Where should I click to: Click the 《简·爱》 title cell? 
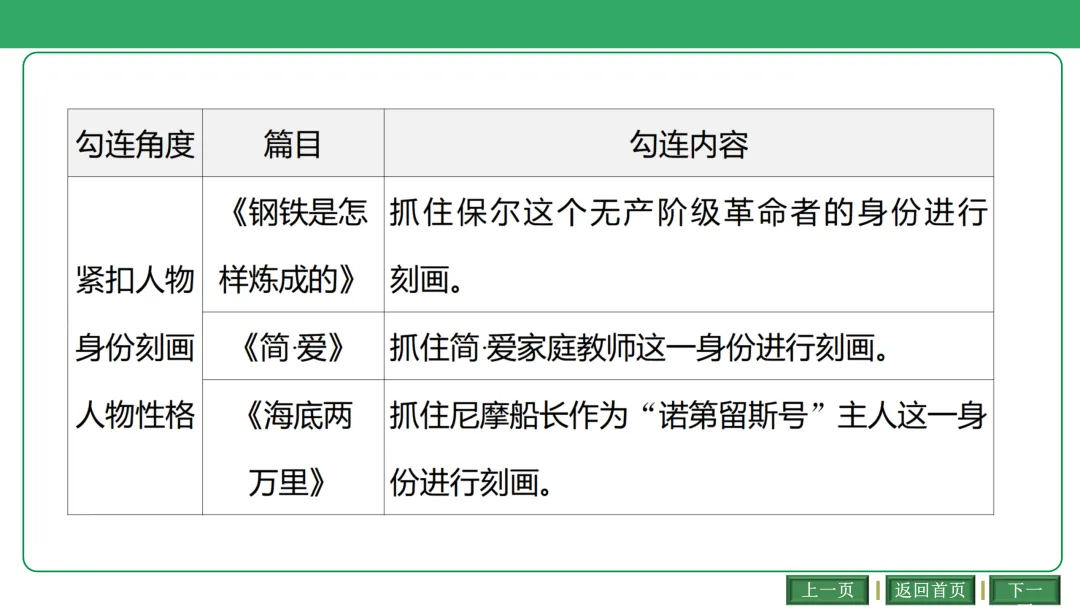point(293,346)
